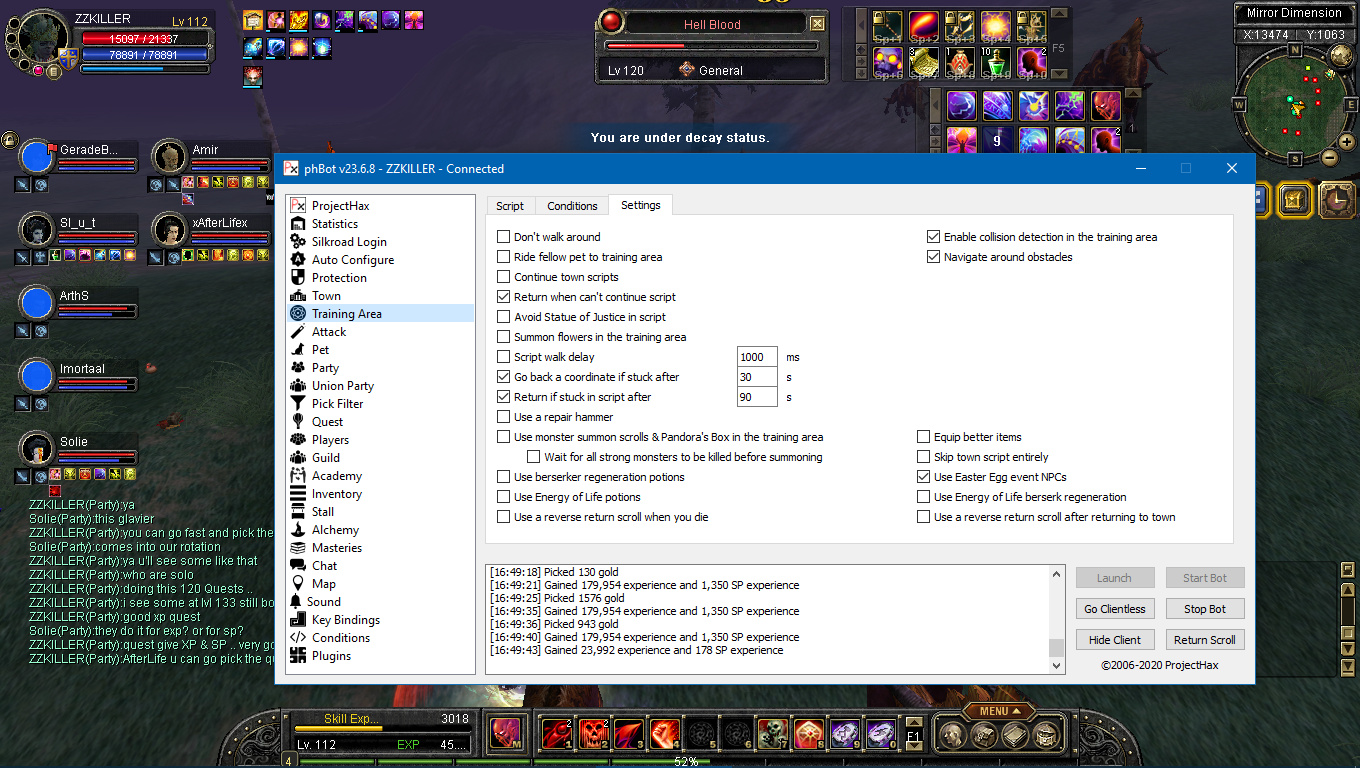Open the Key Bindings section
Viewport: 1360px width, 768px height.
tap(345, 620)
